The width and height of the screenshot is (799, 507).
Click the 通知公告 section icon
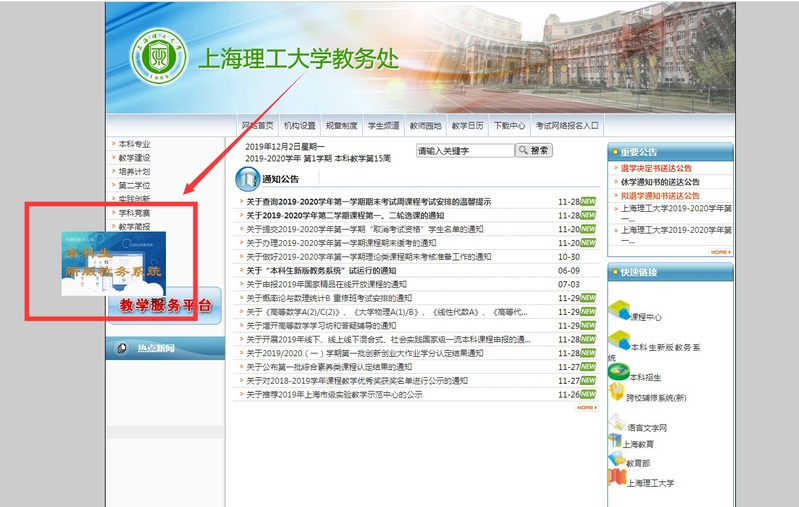pos(248,179)
